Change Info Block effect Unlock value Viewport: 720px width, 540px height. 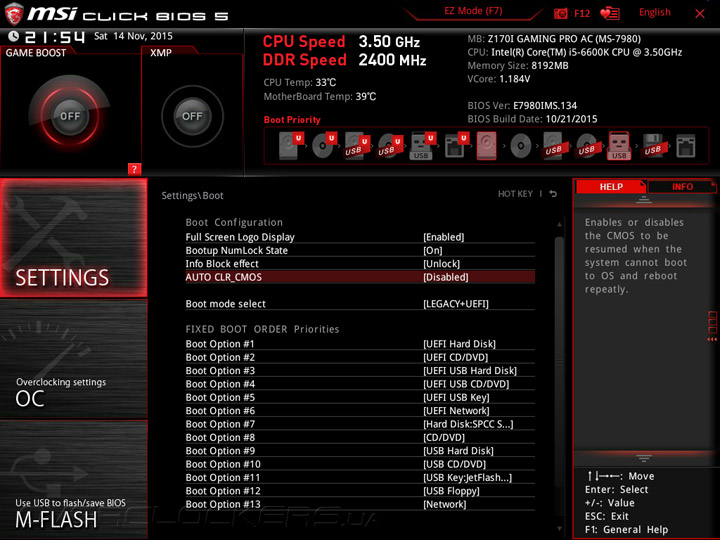[x=441, y=264]
